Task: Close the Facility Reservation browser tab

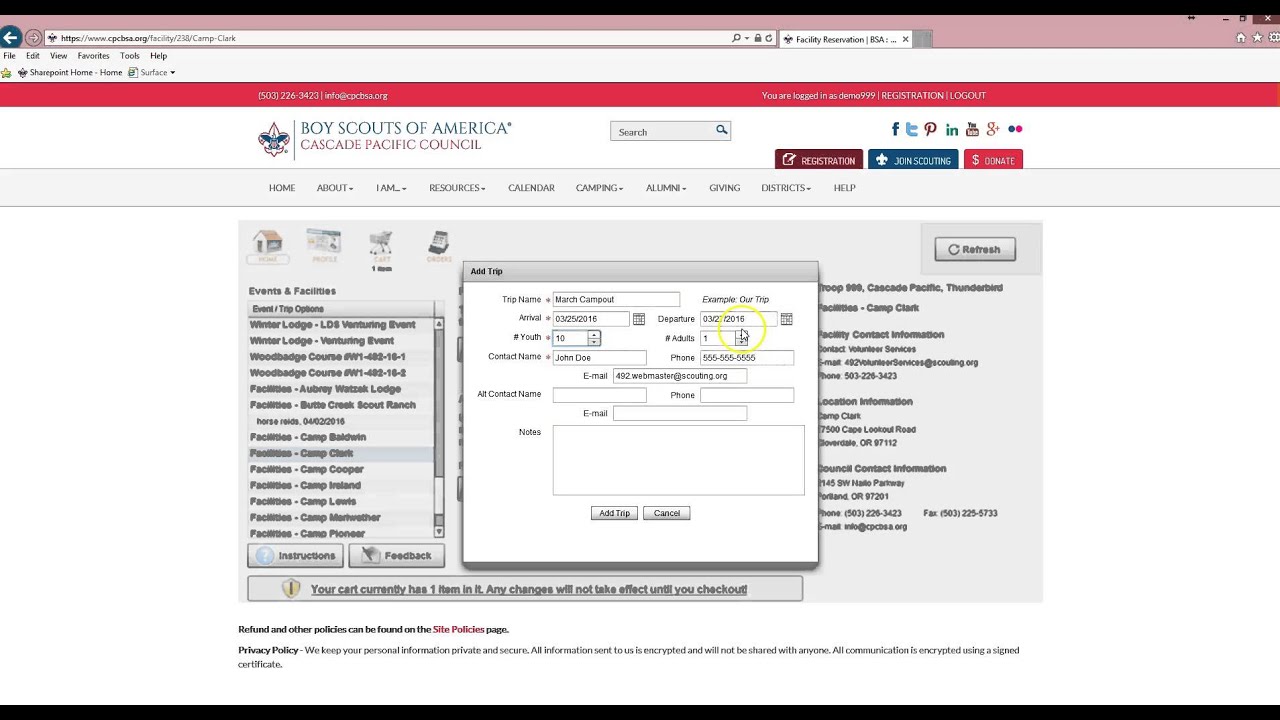Action: 905,39
